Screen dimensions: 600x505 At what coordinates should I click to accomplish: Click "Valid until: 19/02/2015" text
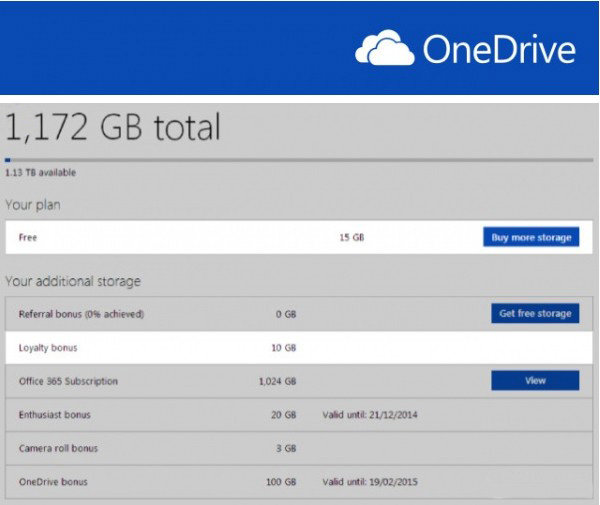pos(370,482)
